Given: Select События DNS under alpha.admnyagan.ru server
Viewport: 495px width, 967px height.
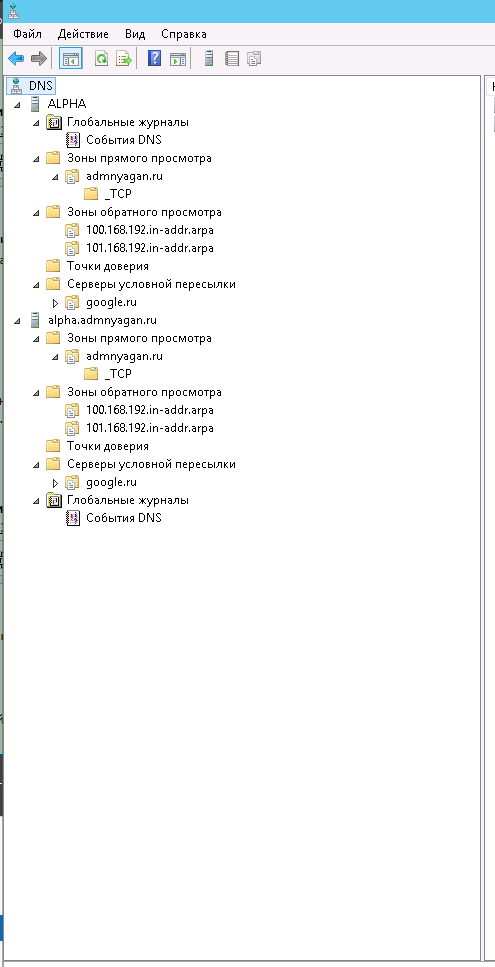Looking at the screenshot, I should pos(123,518).
